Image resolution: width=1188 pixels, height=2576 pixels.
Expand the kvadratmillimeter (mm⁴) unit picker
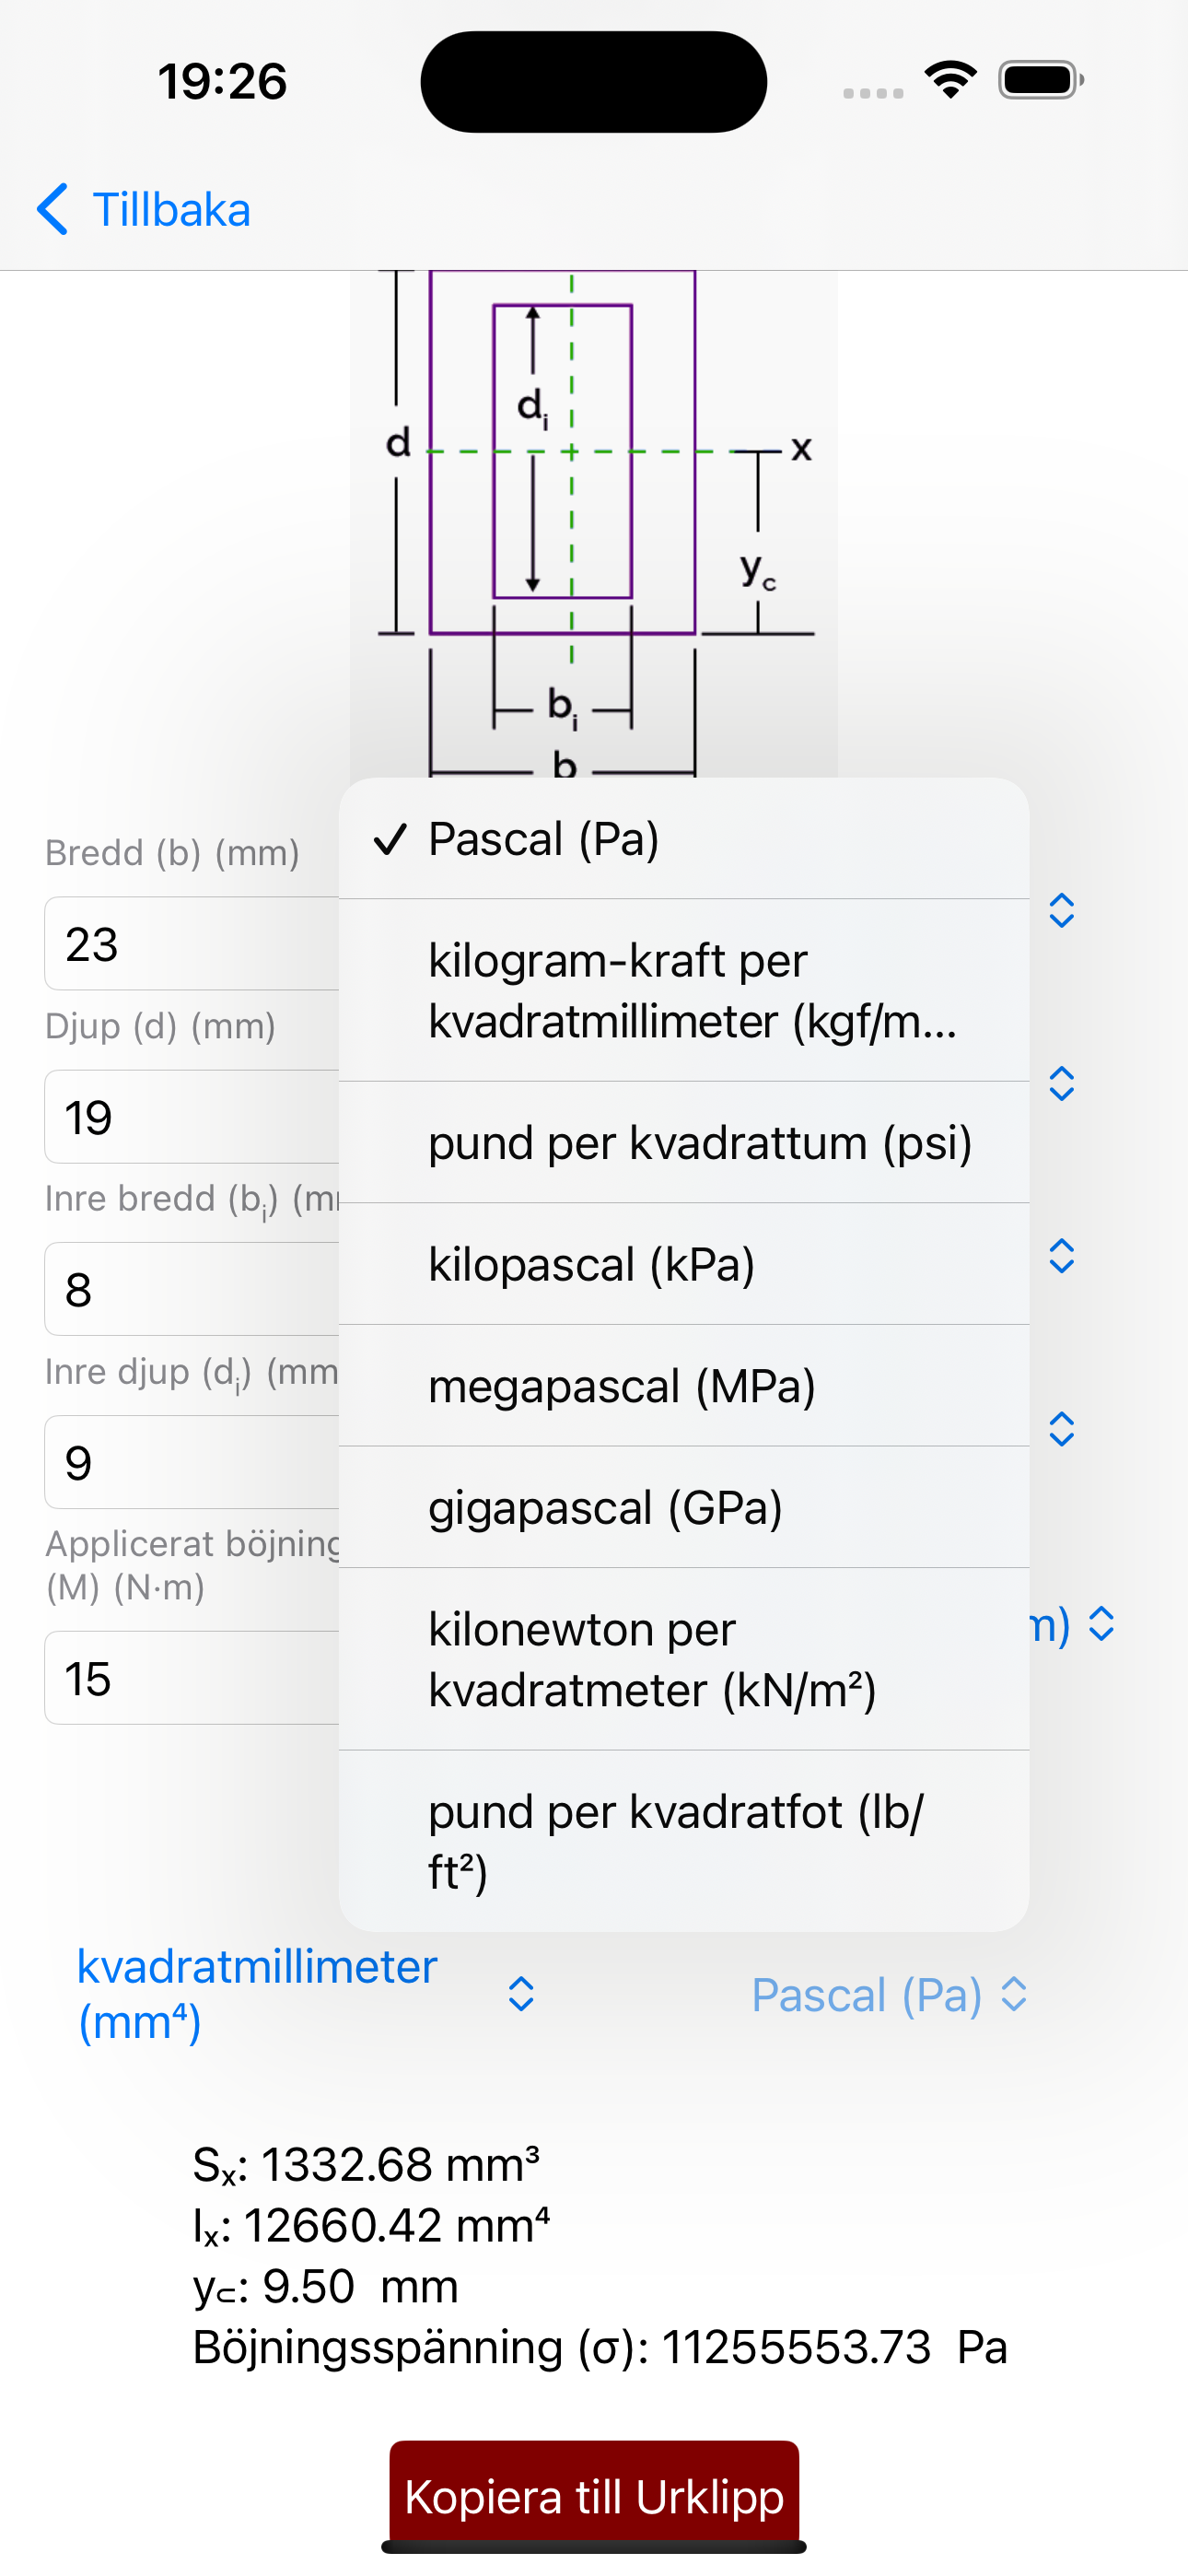(x=306, y=1994)
